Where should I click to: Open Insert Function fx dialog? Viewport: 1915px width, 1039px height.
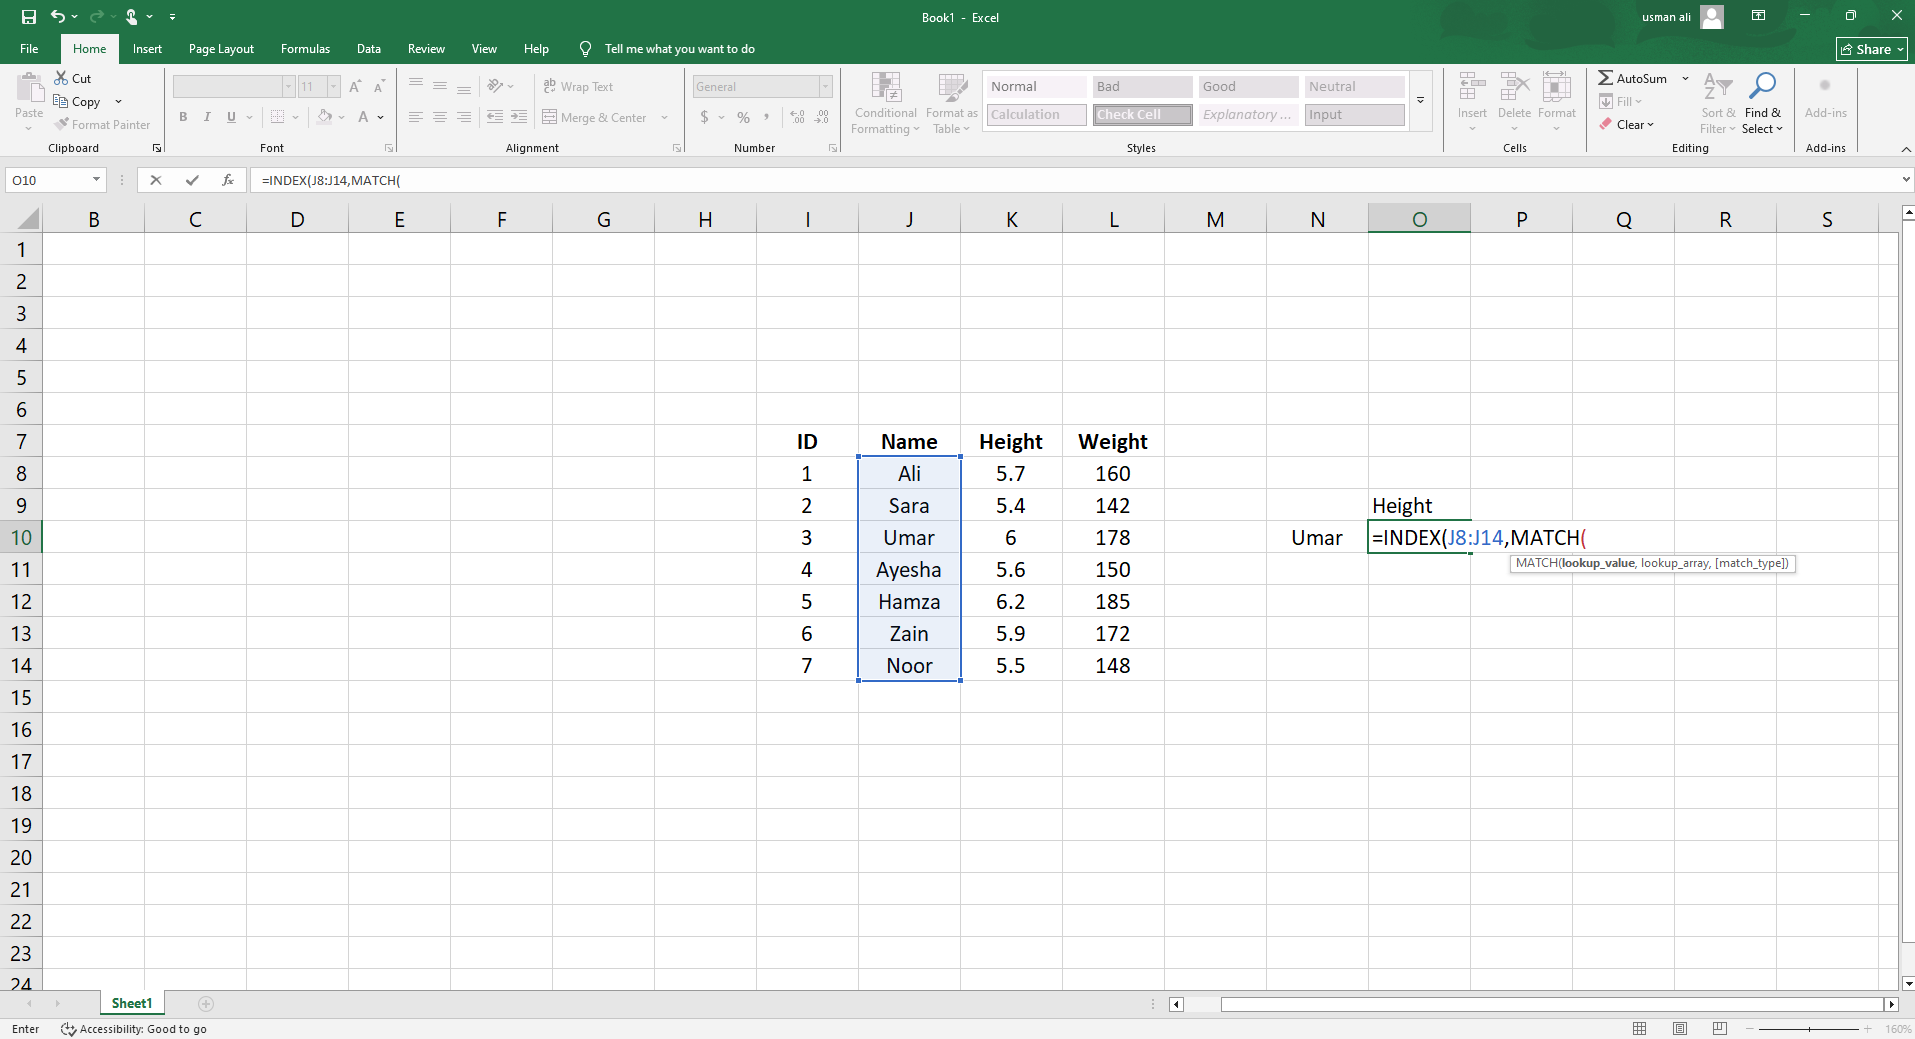[x=228, y=180]
